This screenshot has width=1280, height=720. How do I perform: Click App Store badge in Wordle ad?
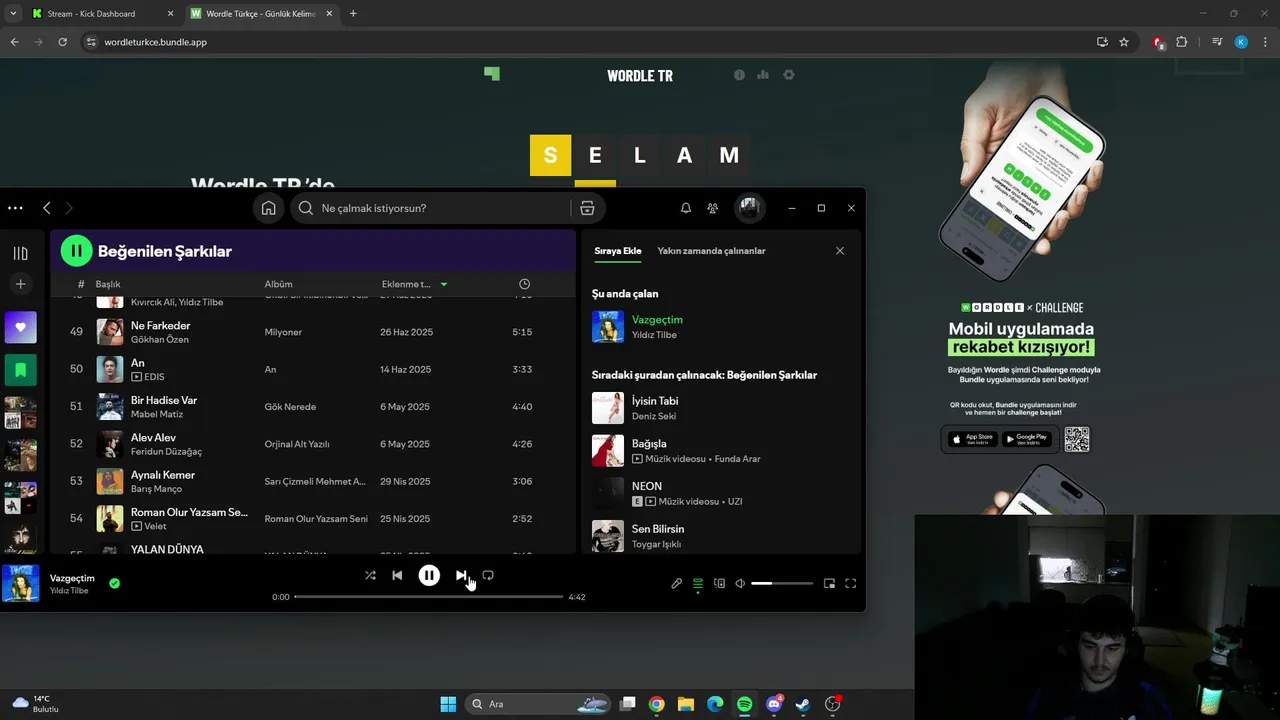(972, 439)
